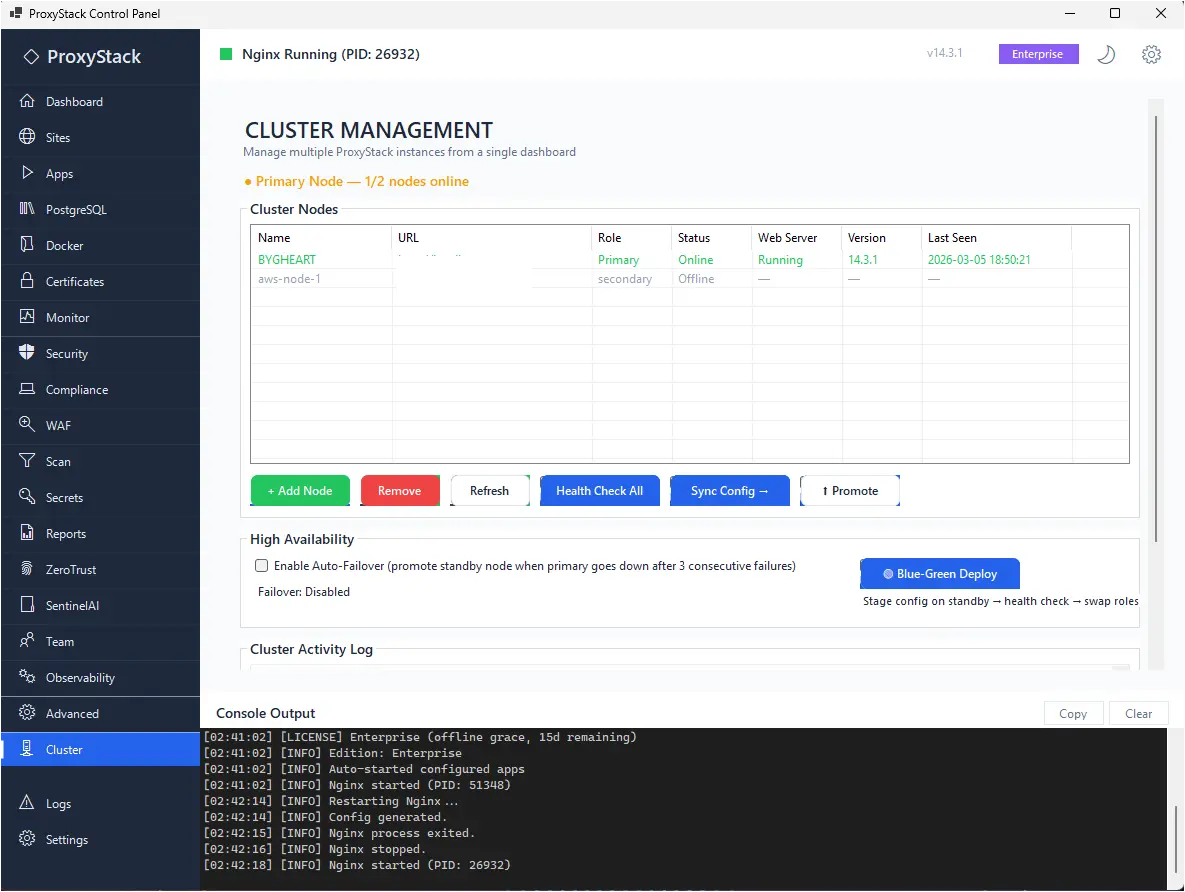
Task: Click the purple Enterprise badge
Action: point(1038,54)
